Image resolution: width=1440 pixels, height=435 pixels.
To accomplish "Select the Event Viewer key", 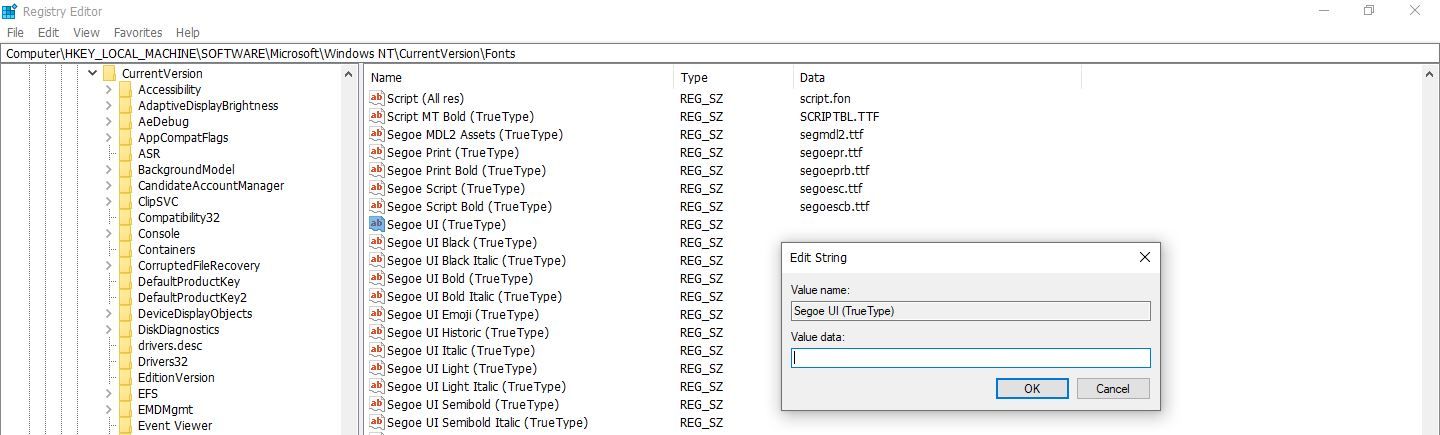I will tap(175, 425).
